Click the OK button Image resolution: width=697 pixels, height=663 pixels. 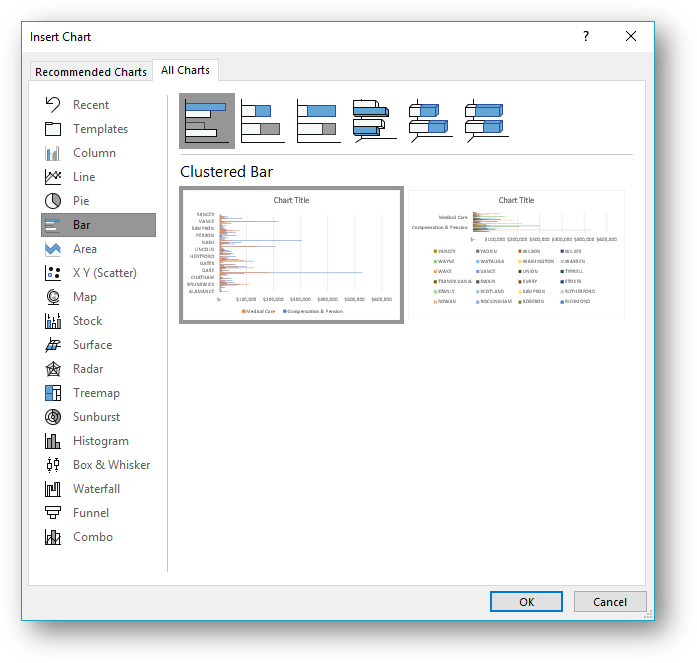526,602
